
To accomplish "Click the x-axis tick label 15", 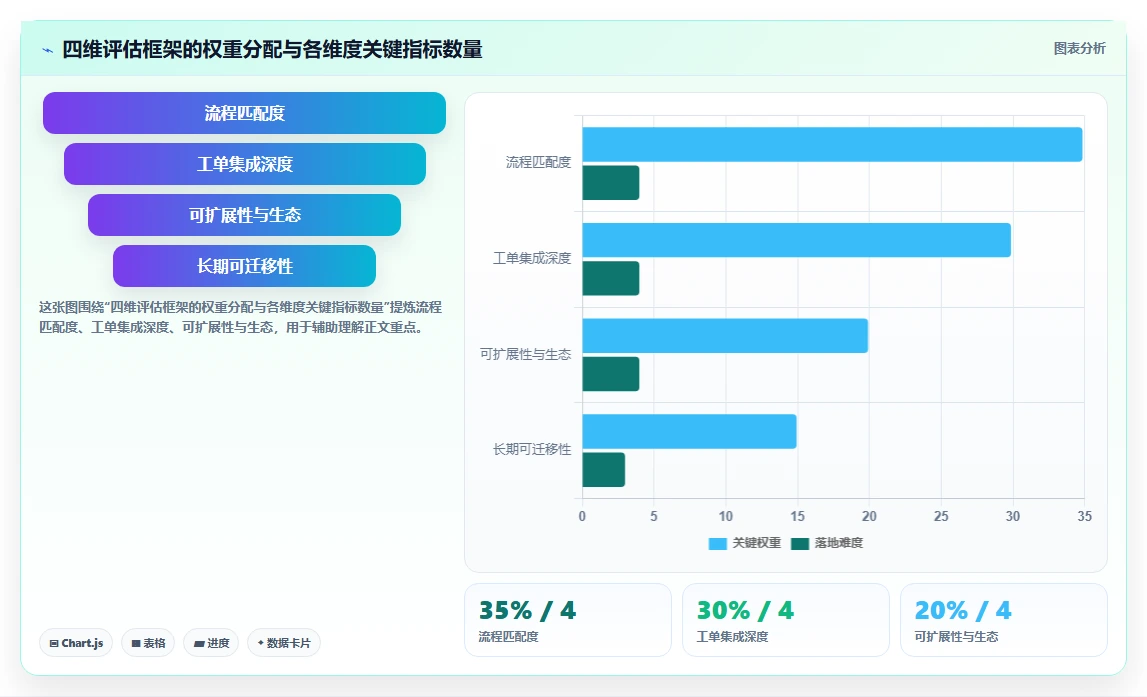I will pyautogui.click(x=797, y=516).
